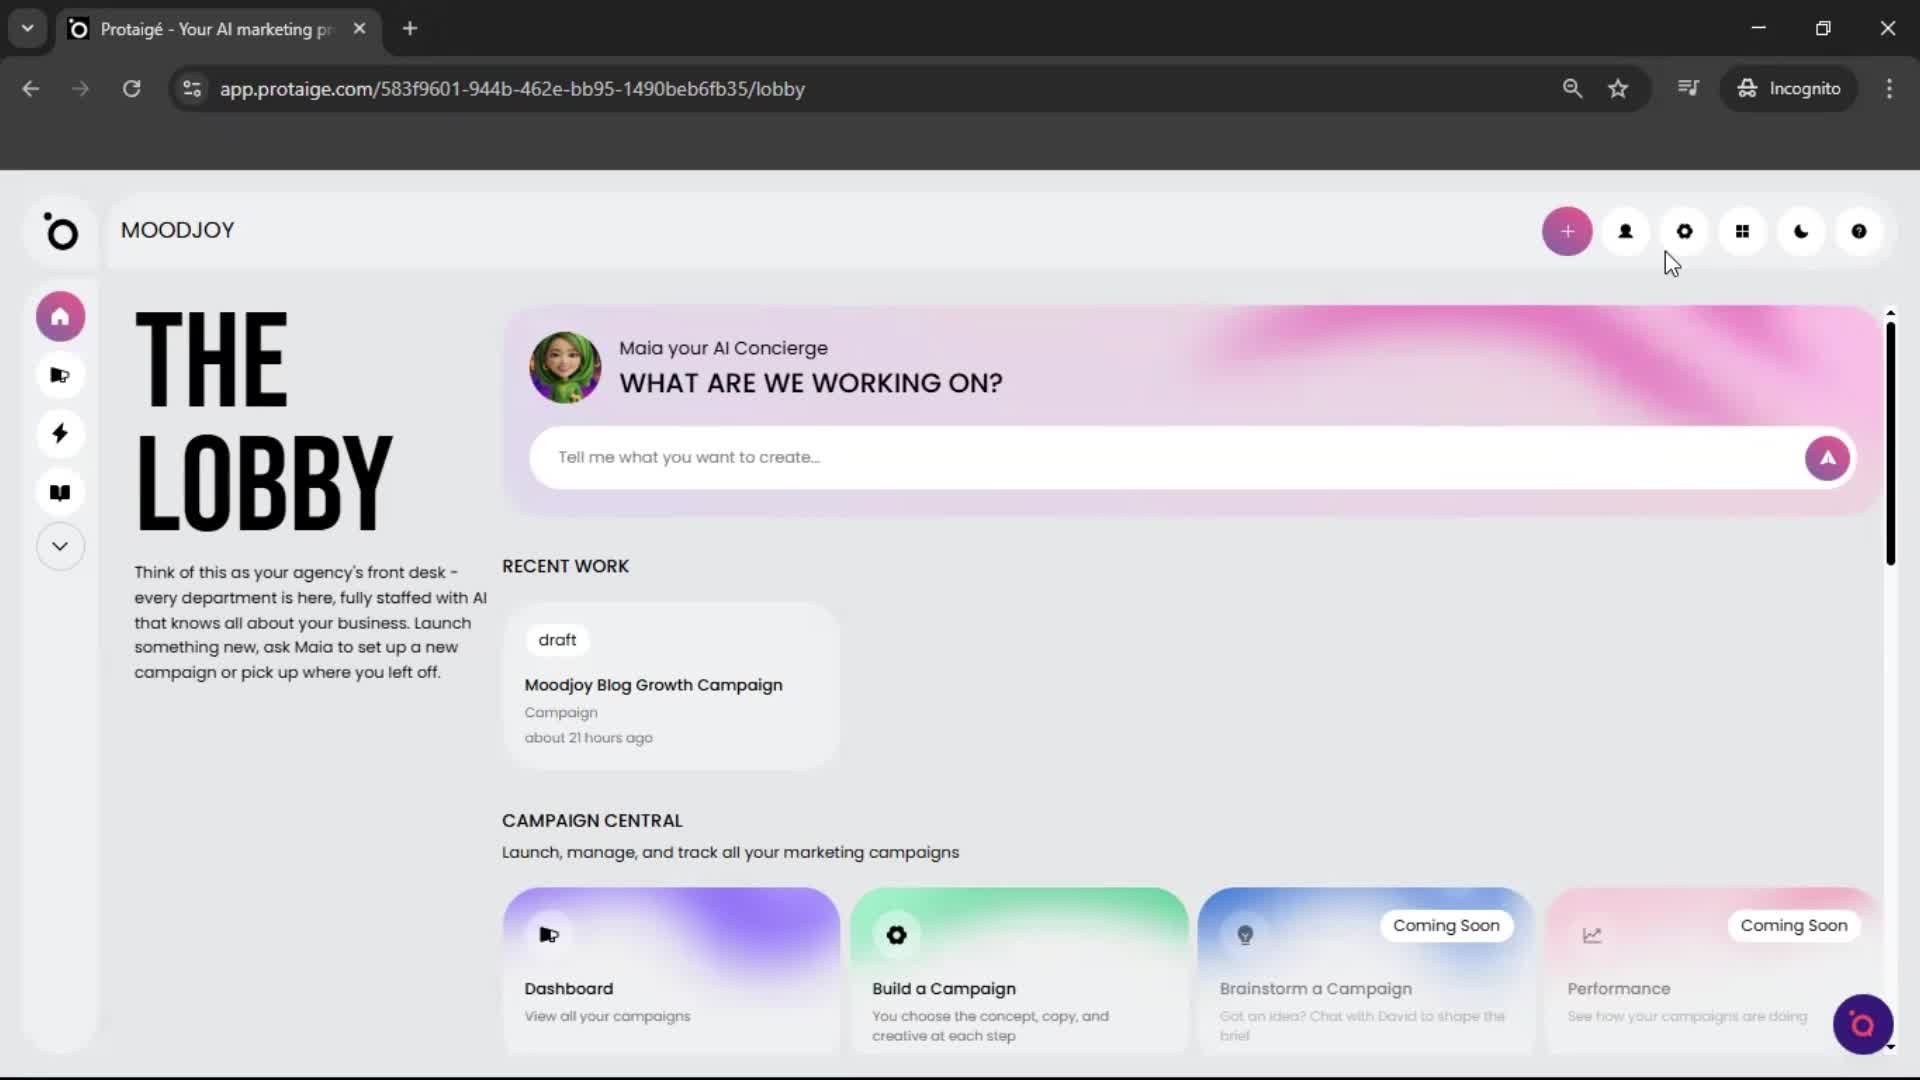Open the apps grid icon in top bar
1920x1080 pixels.
click(x=1743, y=231)
